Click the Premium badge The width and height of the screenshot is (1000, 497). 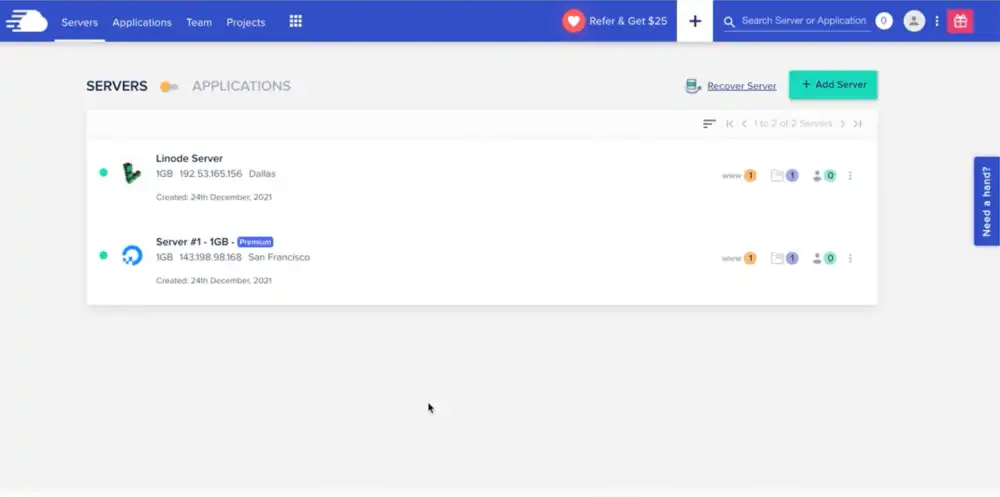[x=255, y=242]
